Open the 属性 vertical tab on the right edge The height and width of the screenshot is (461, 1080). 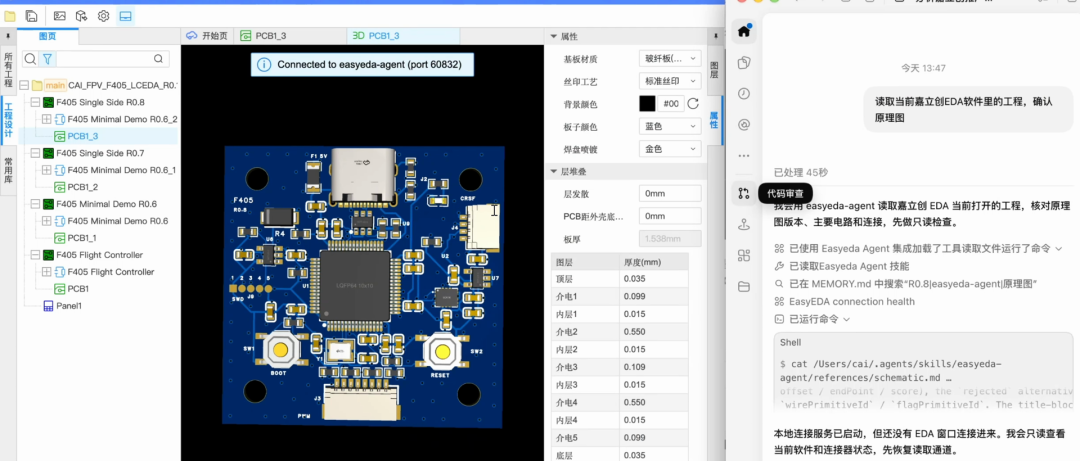(x=714, y=121)
